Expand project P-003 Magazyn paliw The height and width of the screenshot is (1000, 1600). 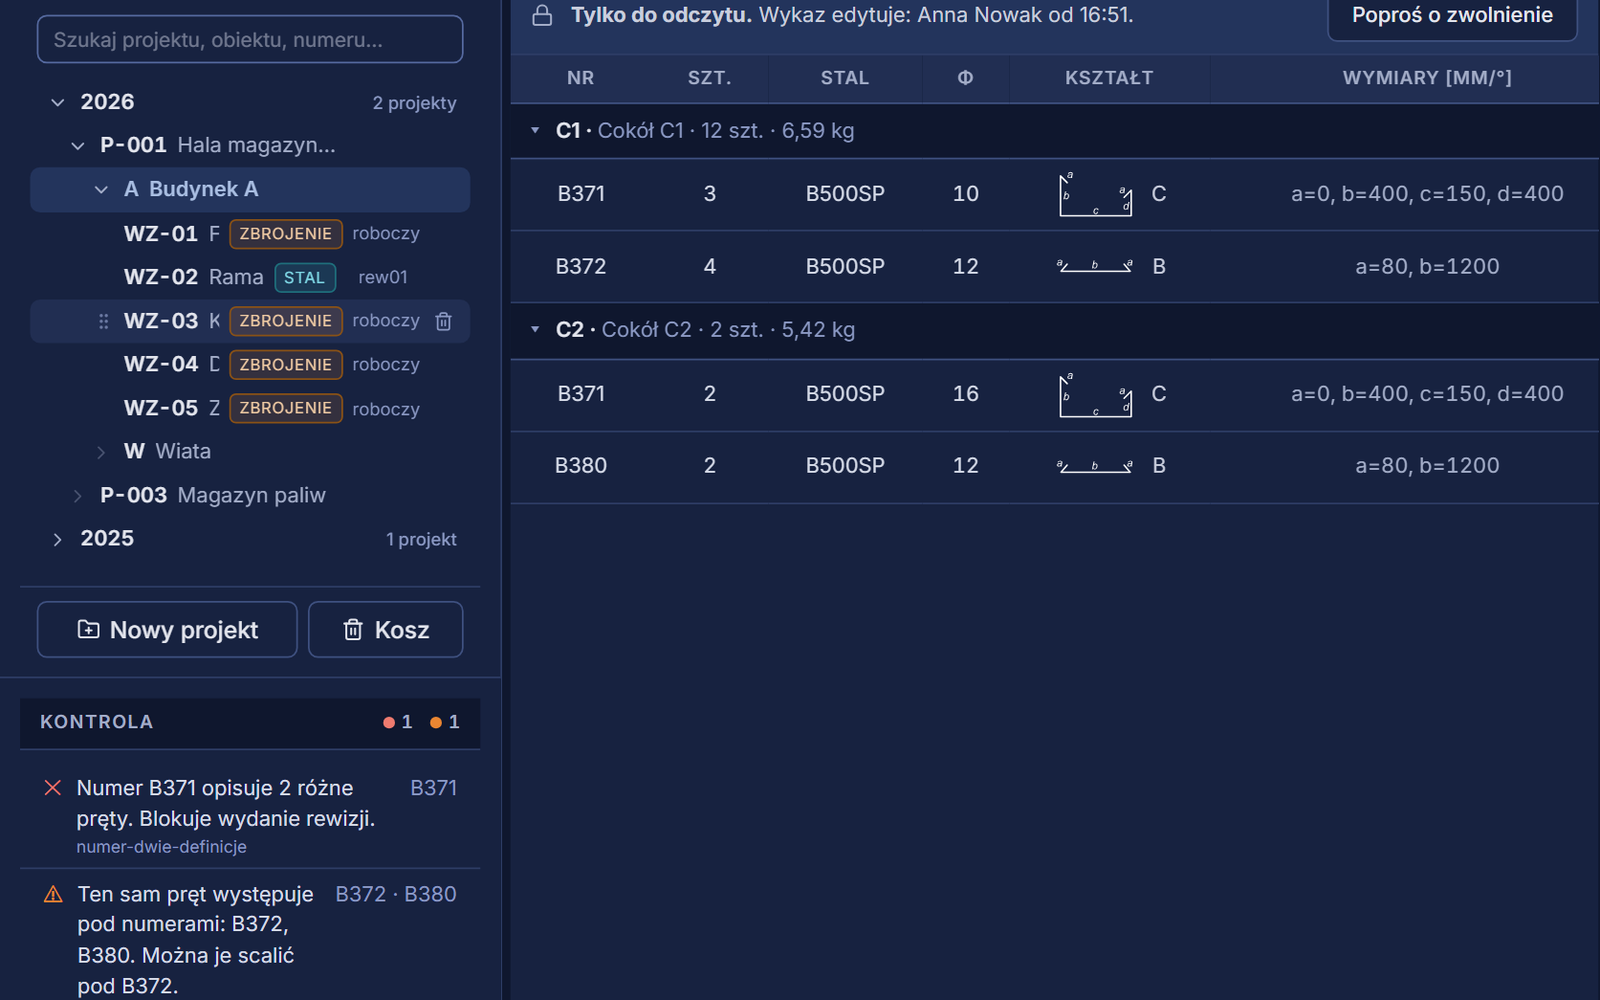(x=78, y=496)
